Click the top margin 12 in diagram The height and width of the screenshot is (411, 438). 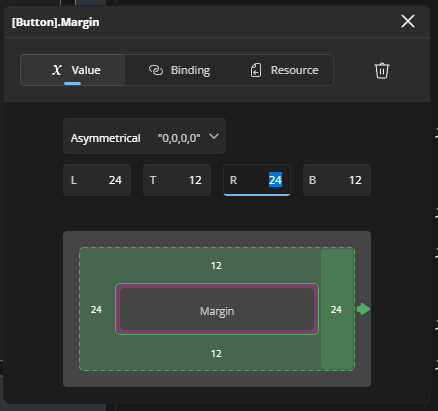pyautogui.click(x=216, y=266)
